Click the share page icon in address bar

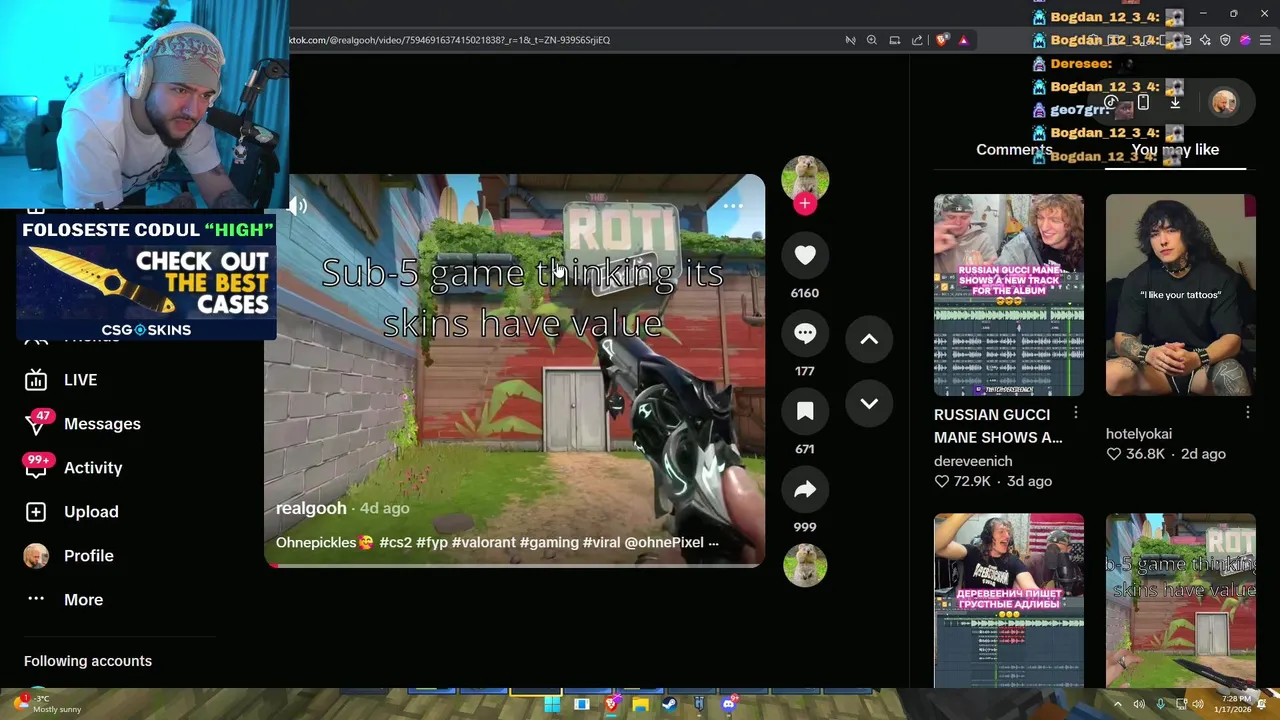(x=917, y=40)
